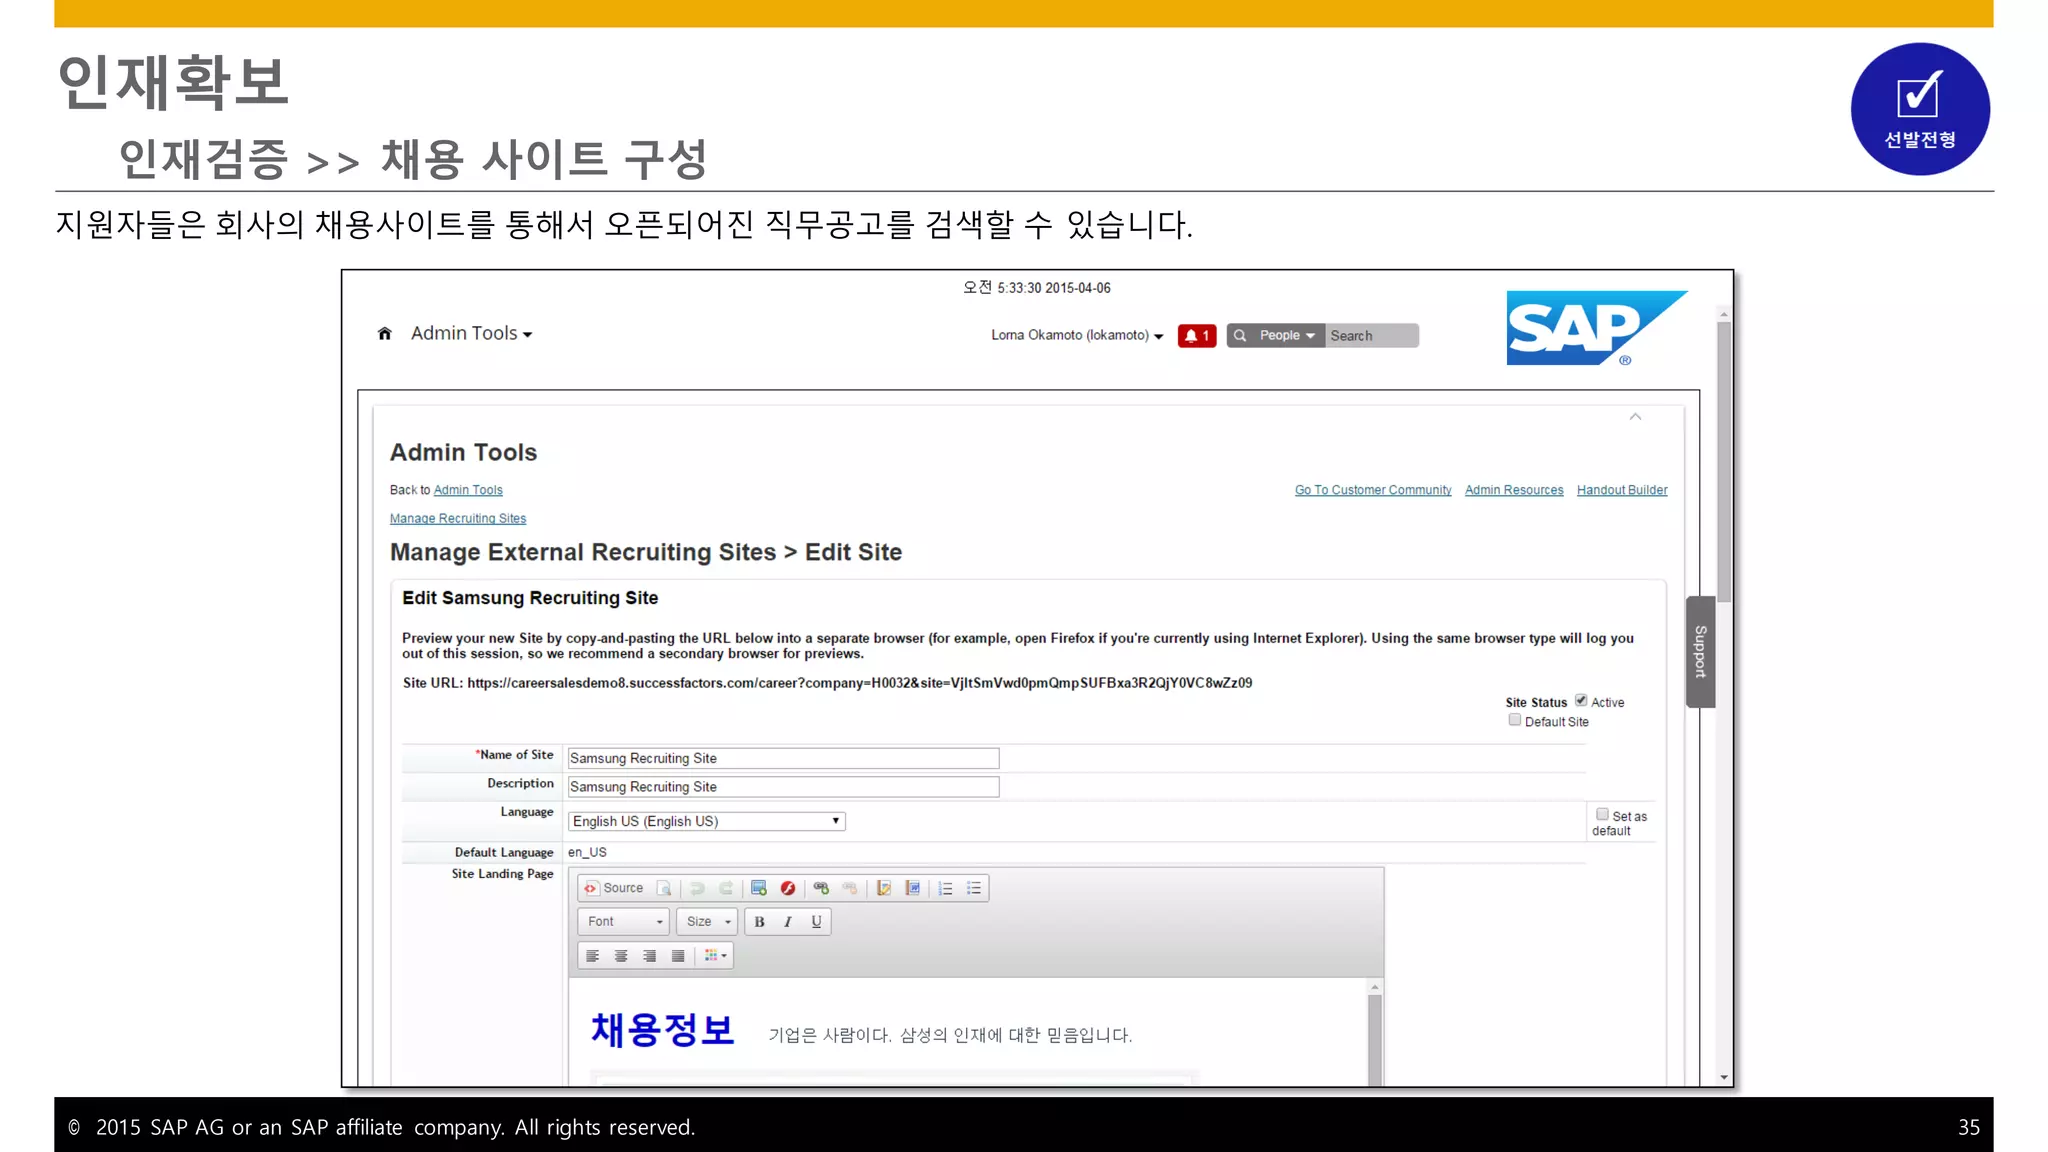Open the Admin Resources link
The image size is (2048, 1152).
tap(1514, 490)
